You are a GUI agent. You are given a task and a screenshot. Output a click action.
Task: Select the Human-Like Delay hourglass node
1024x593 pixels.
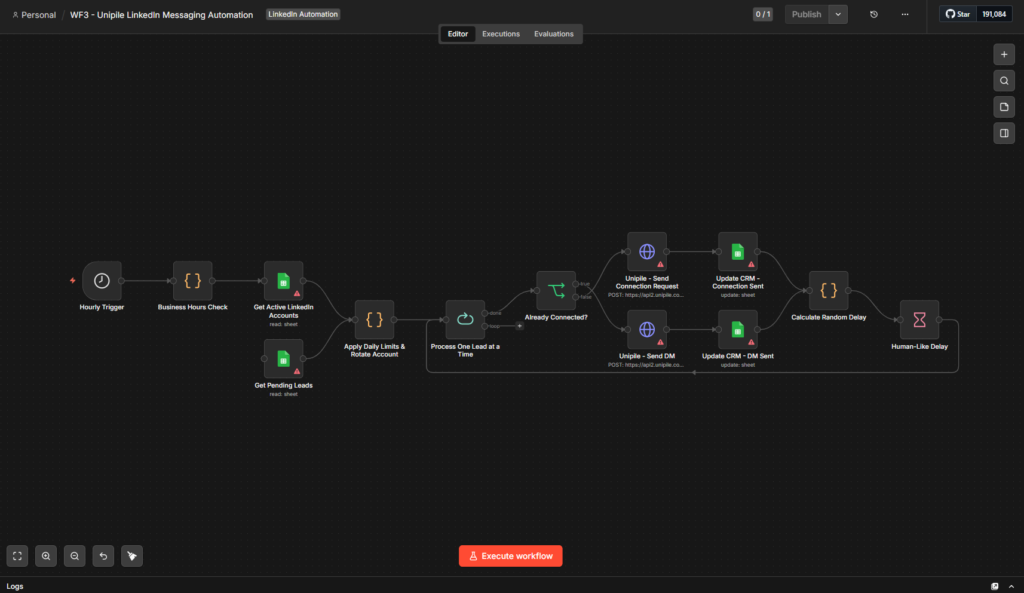pyautogui.click(x=919, y=319)
